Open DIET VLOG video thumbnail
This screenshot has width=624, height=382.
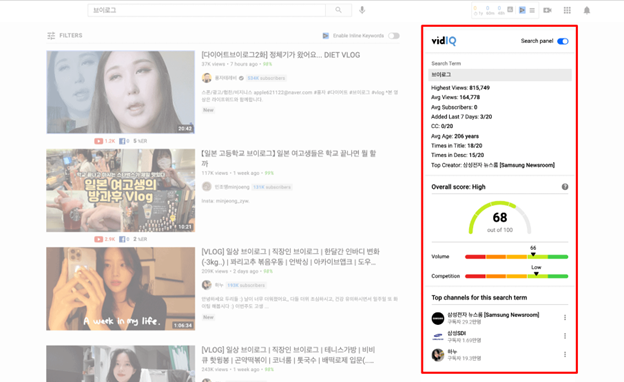(x=121, y=92)
